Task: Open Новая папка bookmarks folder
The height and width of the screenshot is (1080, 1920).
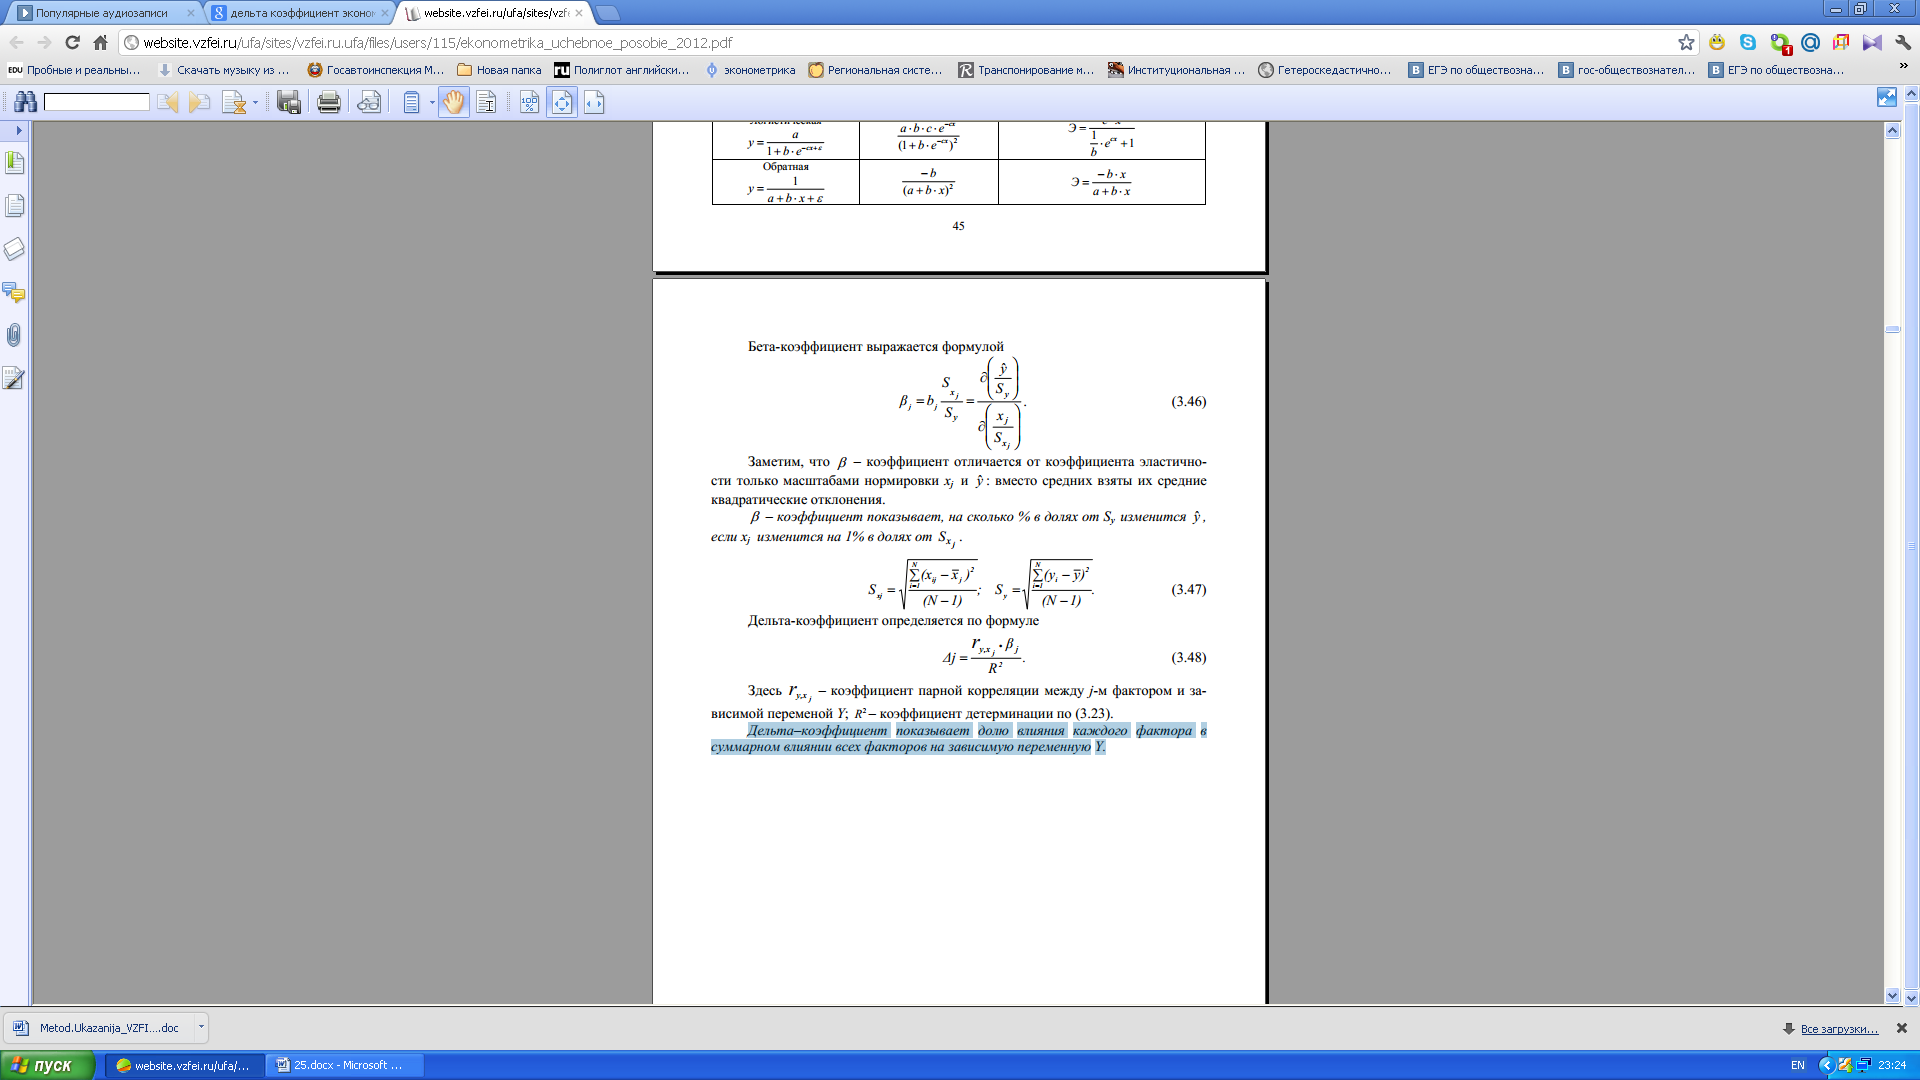Action: [x=499, y=70]
